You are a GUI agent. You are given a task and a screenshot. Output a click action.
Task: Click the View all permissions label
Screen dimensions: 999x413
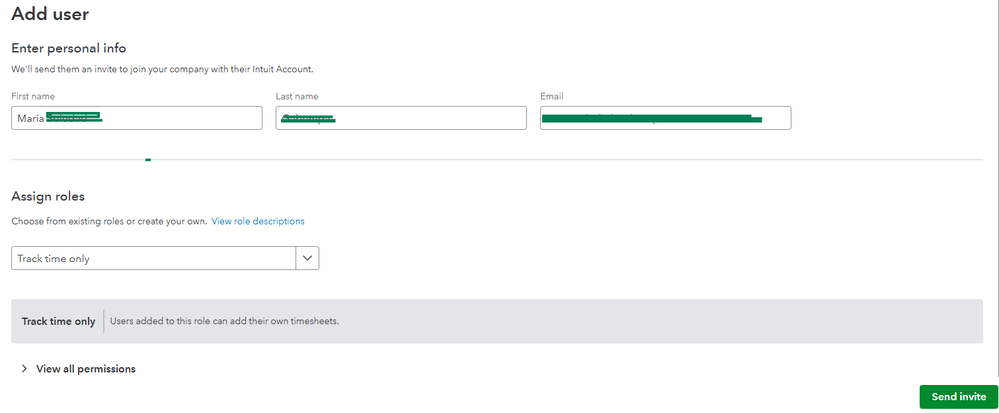[86, 369]
